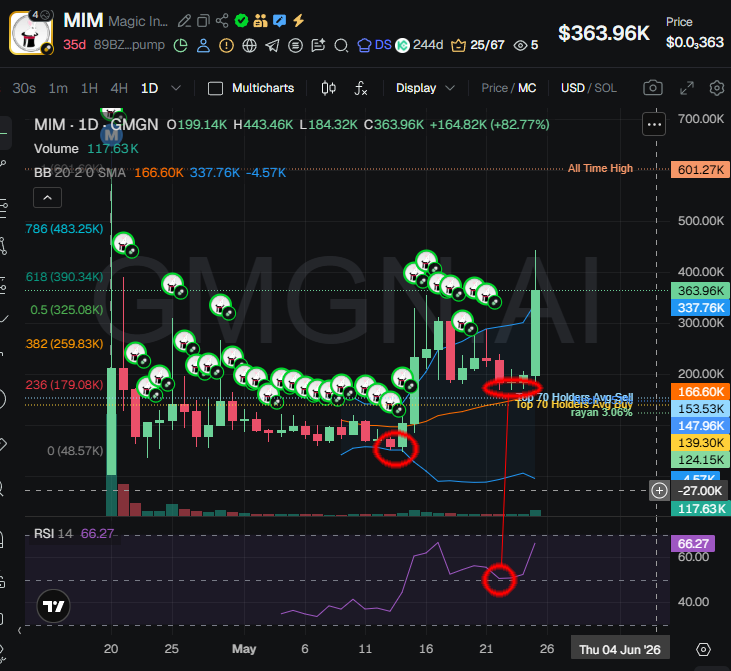Open the DS chef hat link
The width and height of the screenshot is (731, 671).
coord(374,45)
